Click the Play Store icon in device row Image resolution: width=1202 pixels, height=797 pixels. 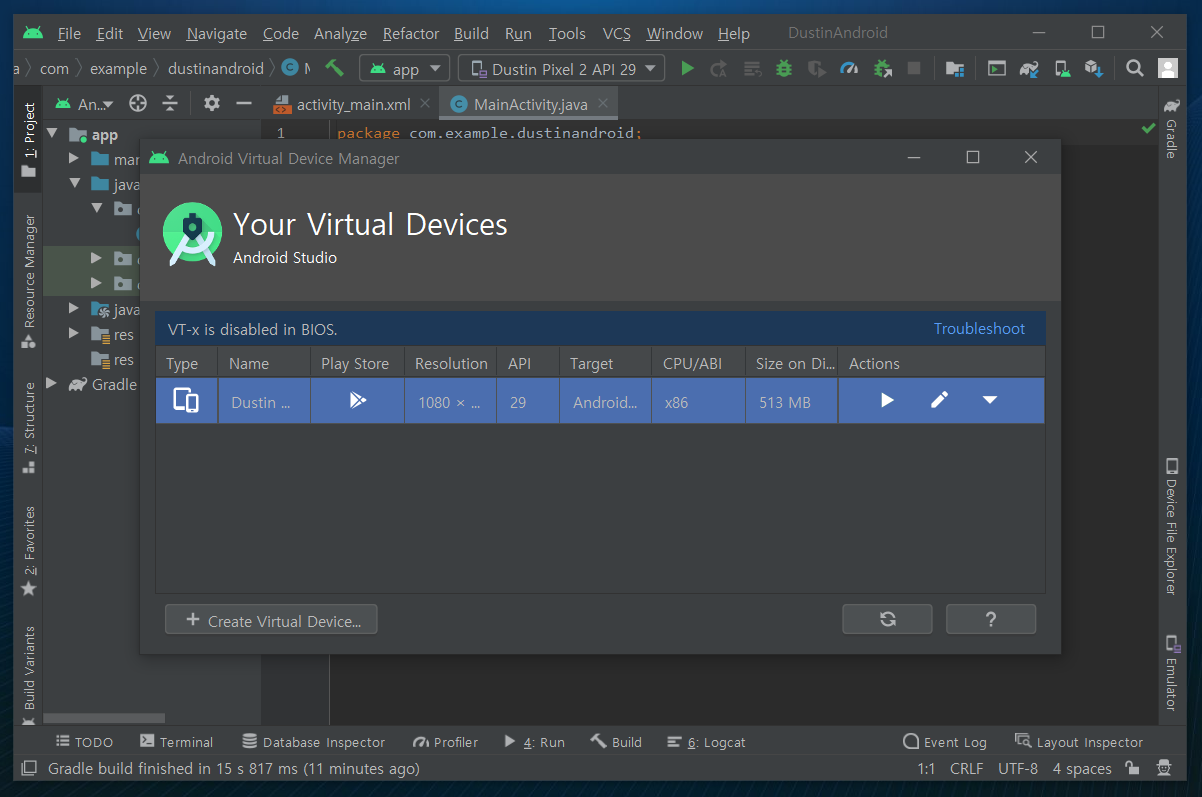357,400
